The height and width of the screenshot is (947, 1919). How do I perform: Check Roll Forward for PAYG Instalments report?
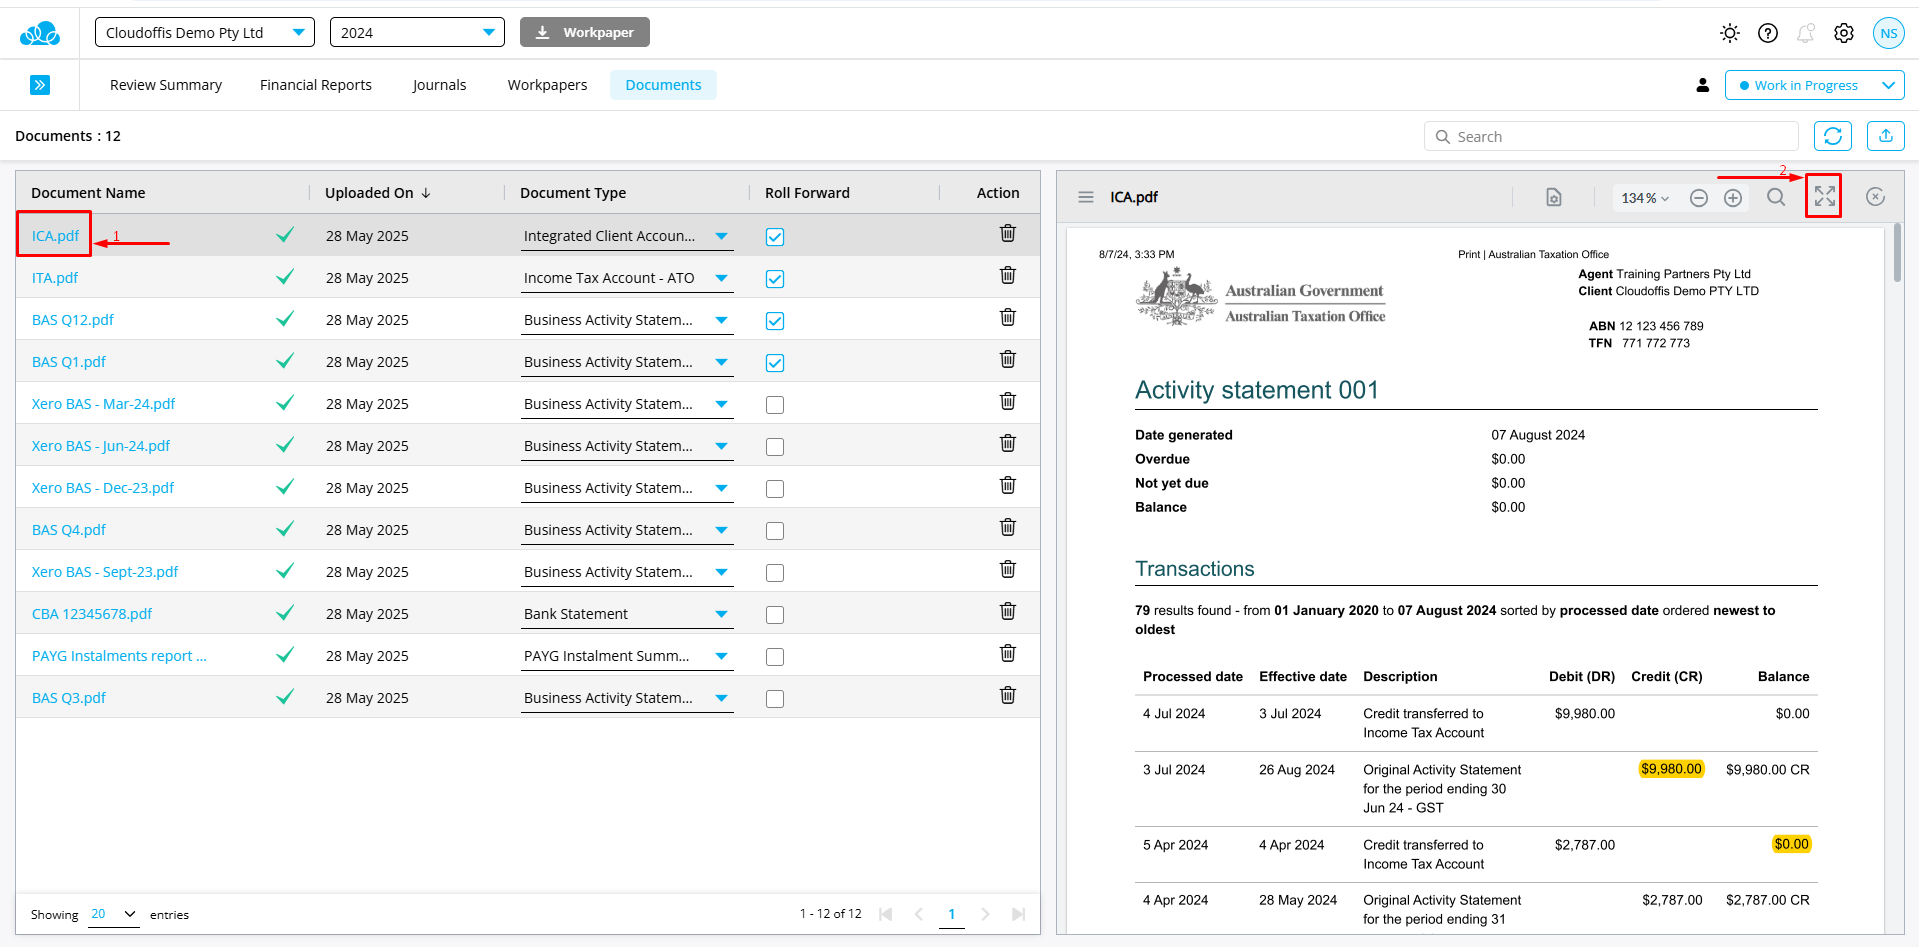775,657
